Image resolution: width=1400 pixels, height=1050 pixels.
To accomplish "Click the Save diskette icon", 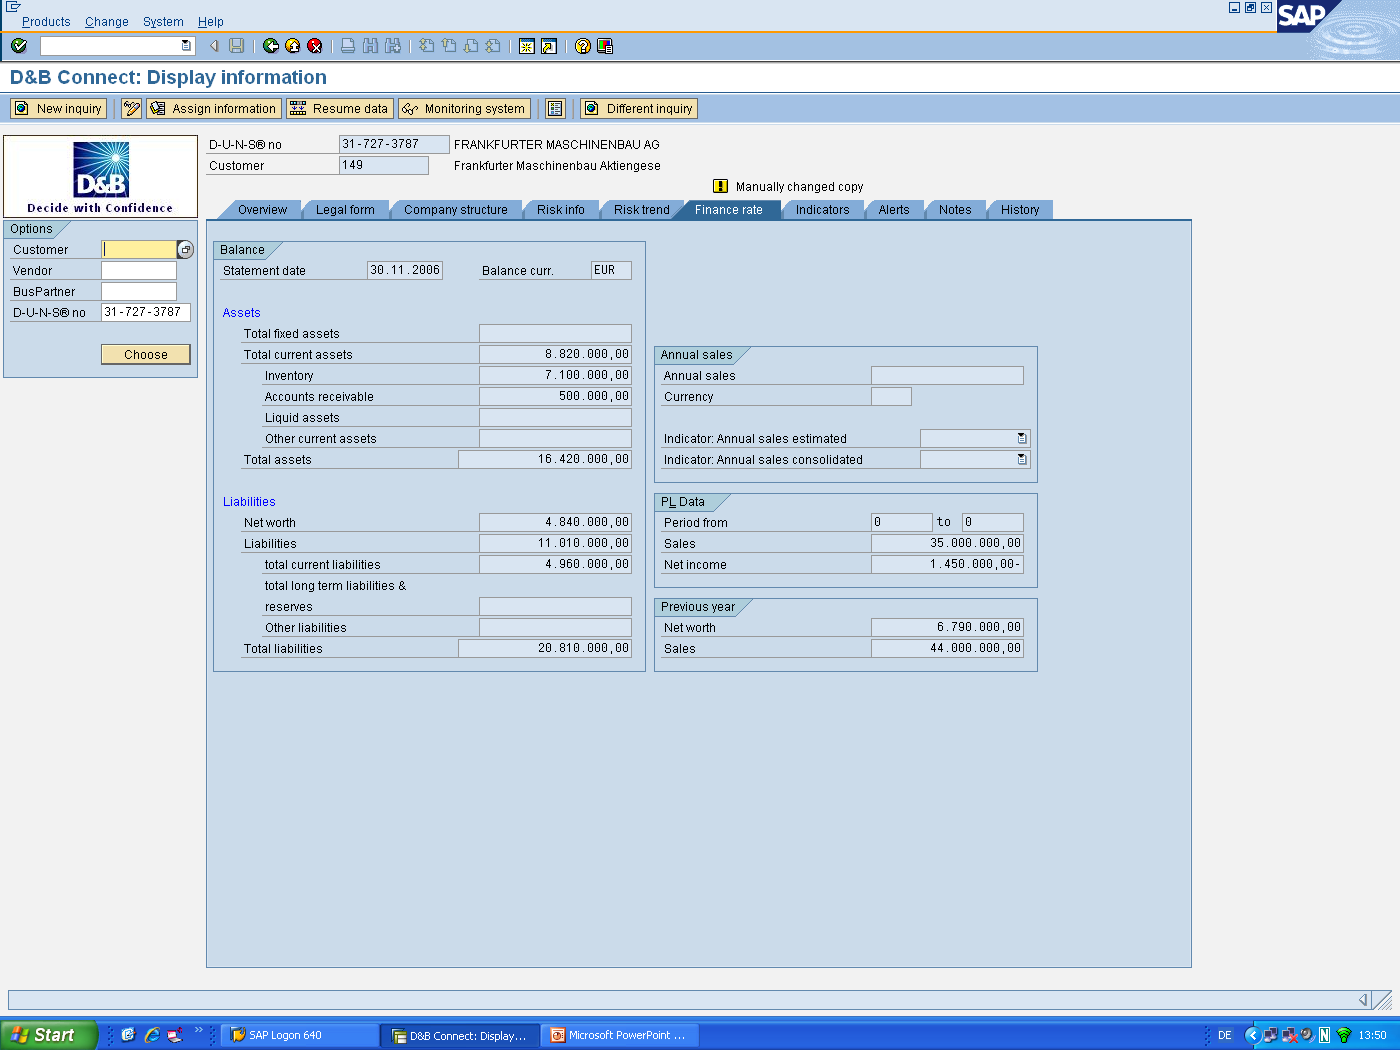I will [237, 46].
